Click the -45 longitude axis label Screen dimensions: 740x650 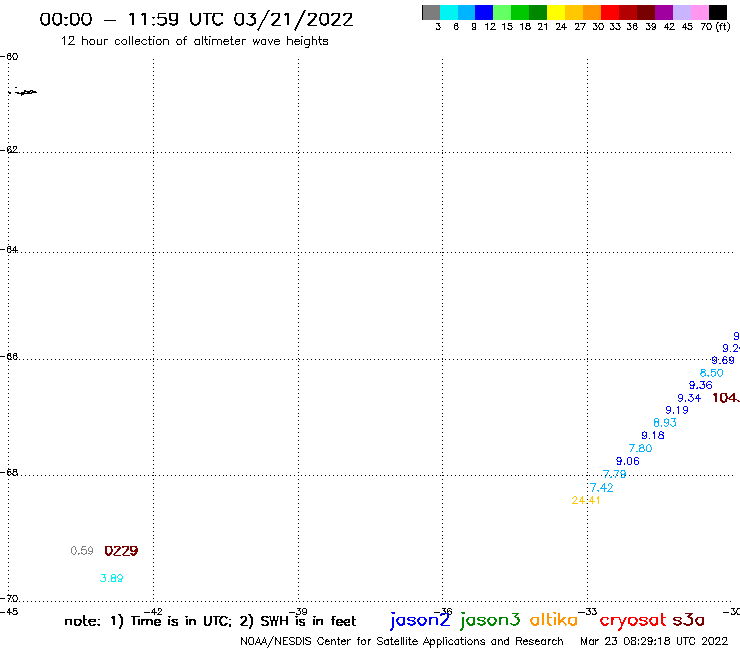[9, 612]
